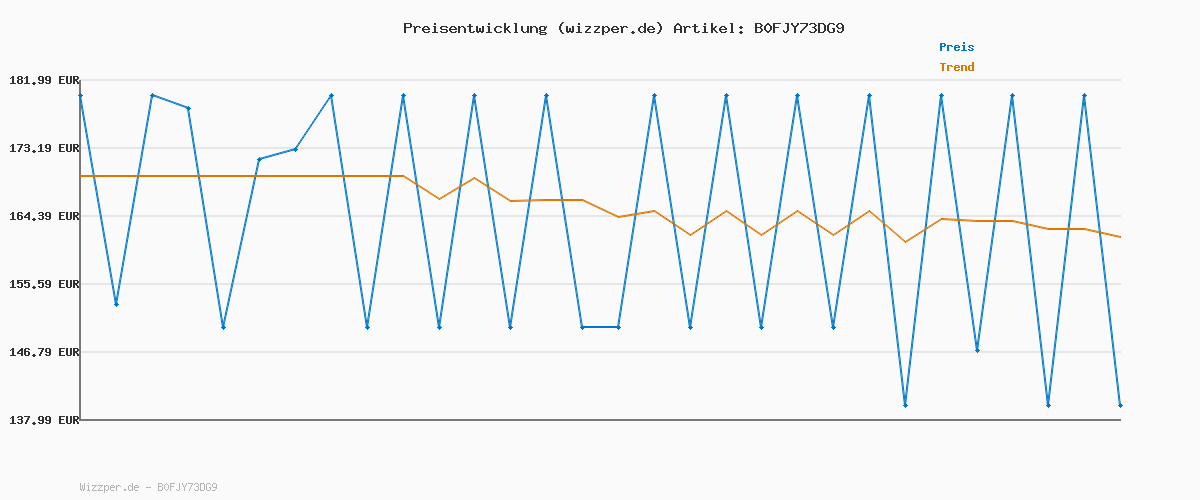The image size is (1200, 500).
Task: Select the 155.59 EUR axis label
Action: click(x=42, y=284)
